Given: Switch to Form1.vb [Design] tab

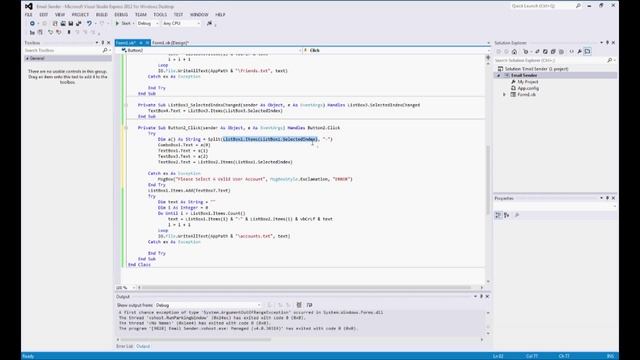Looking at the screenshot, I should click(170, 43).
